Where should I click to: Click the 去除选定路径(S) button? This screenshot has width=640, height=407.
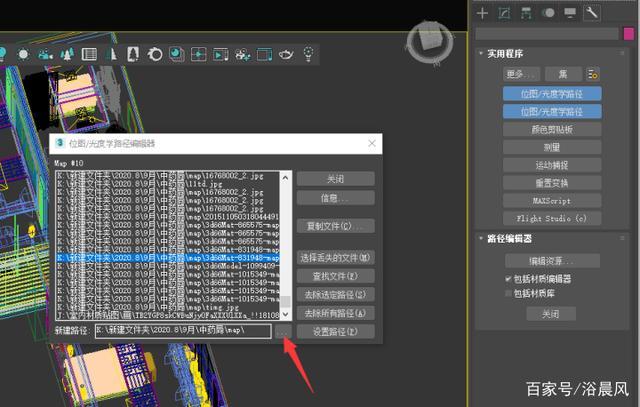pos(336,295)
